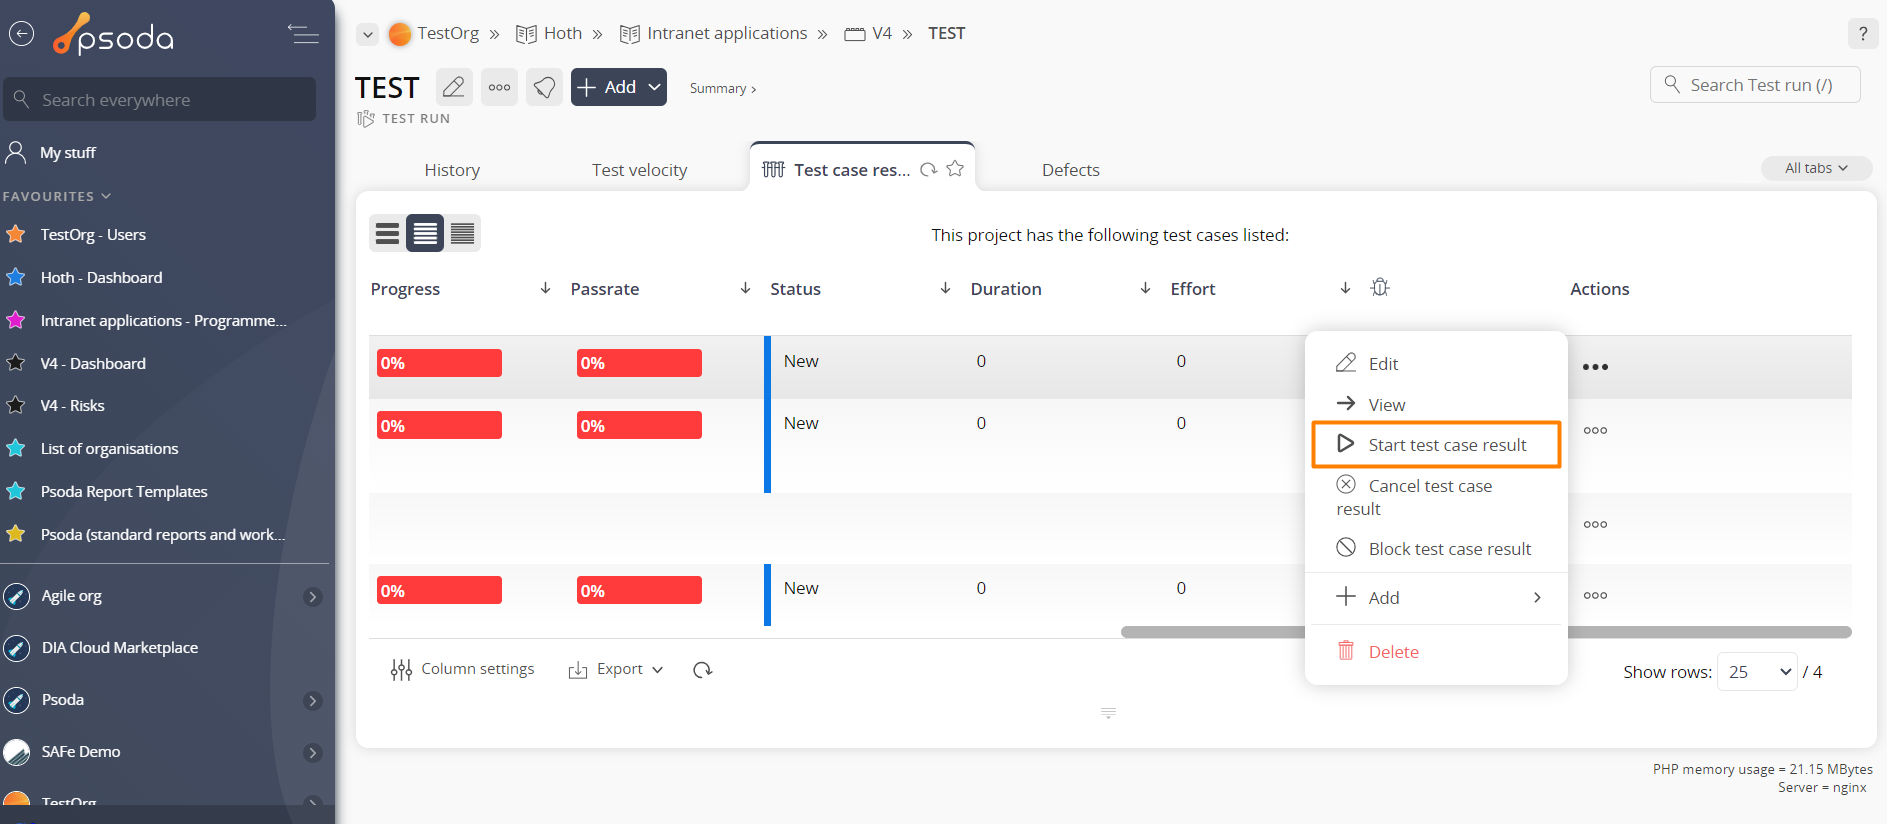This screenshot has height=824, width=1887.
Task: Click the defects bug column icon
Action: pos(1380,287)
